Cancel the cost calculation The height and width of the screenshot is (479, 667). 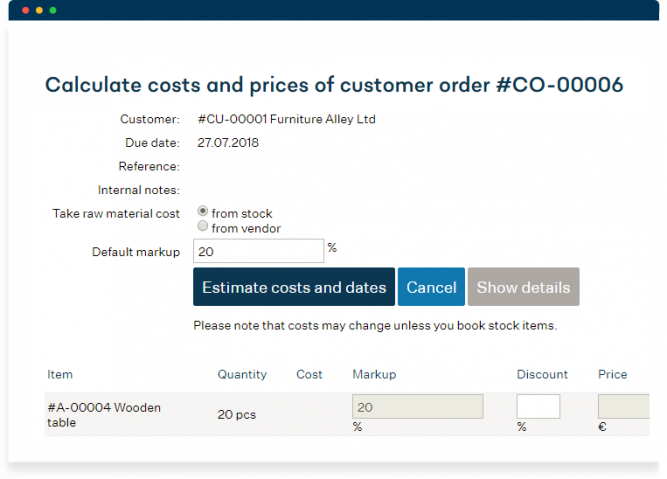pos(431,287)
